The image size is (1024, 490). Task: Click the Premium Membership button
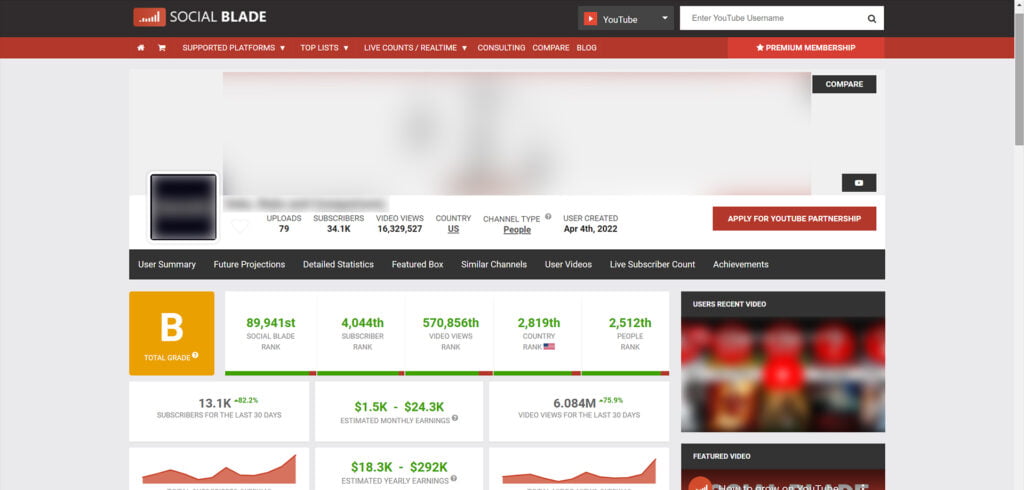[x=805, y=47]
